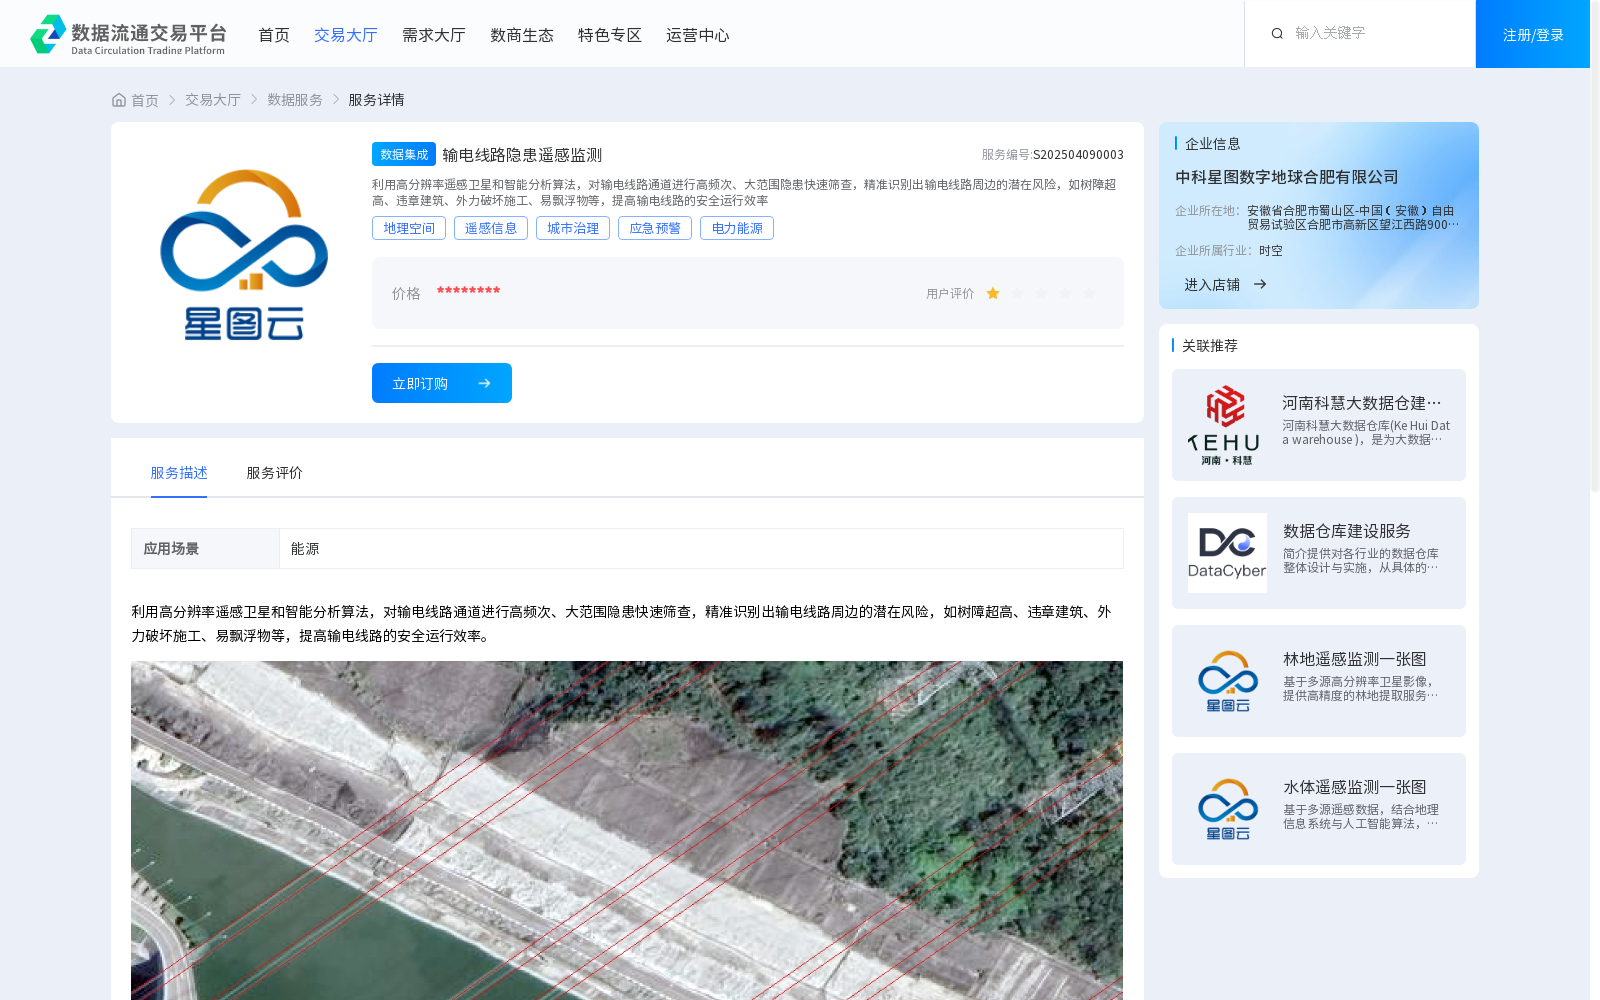Click the 注册/登录 button
1600x1000 pixels.
pos(1533,34)
